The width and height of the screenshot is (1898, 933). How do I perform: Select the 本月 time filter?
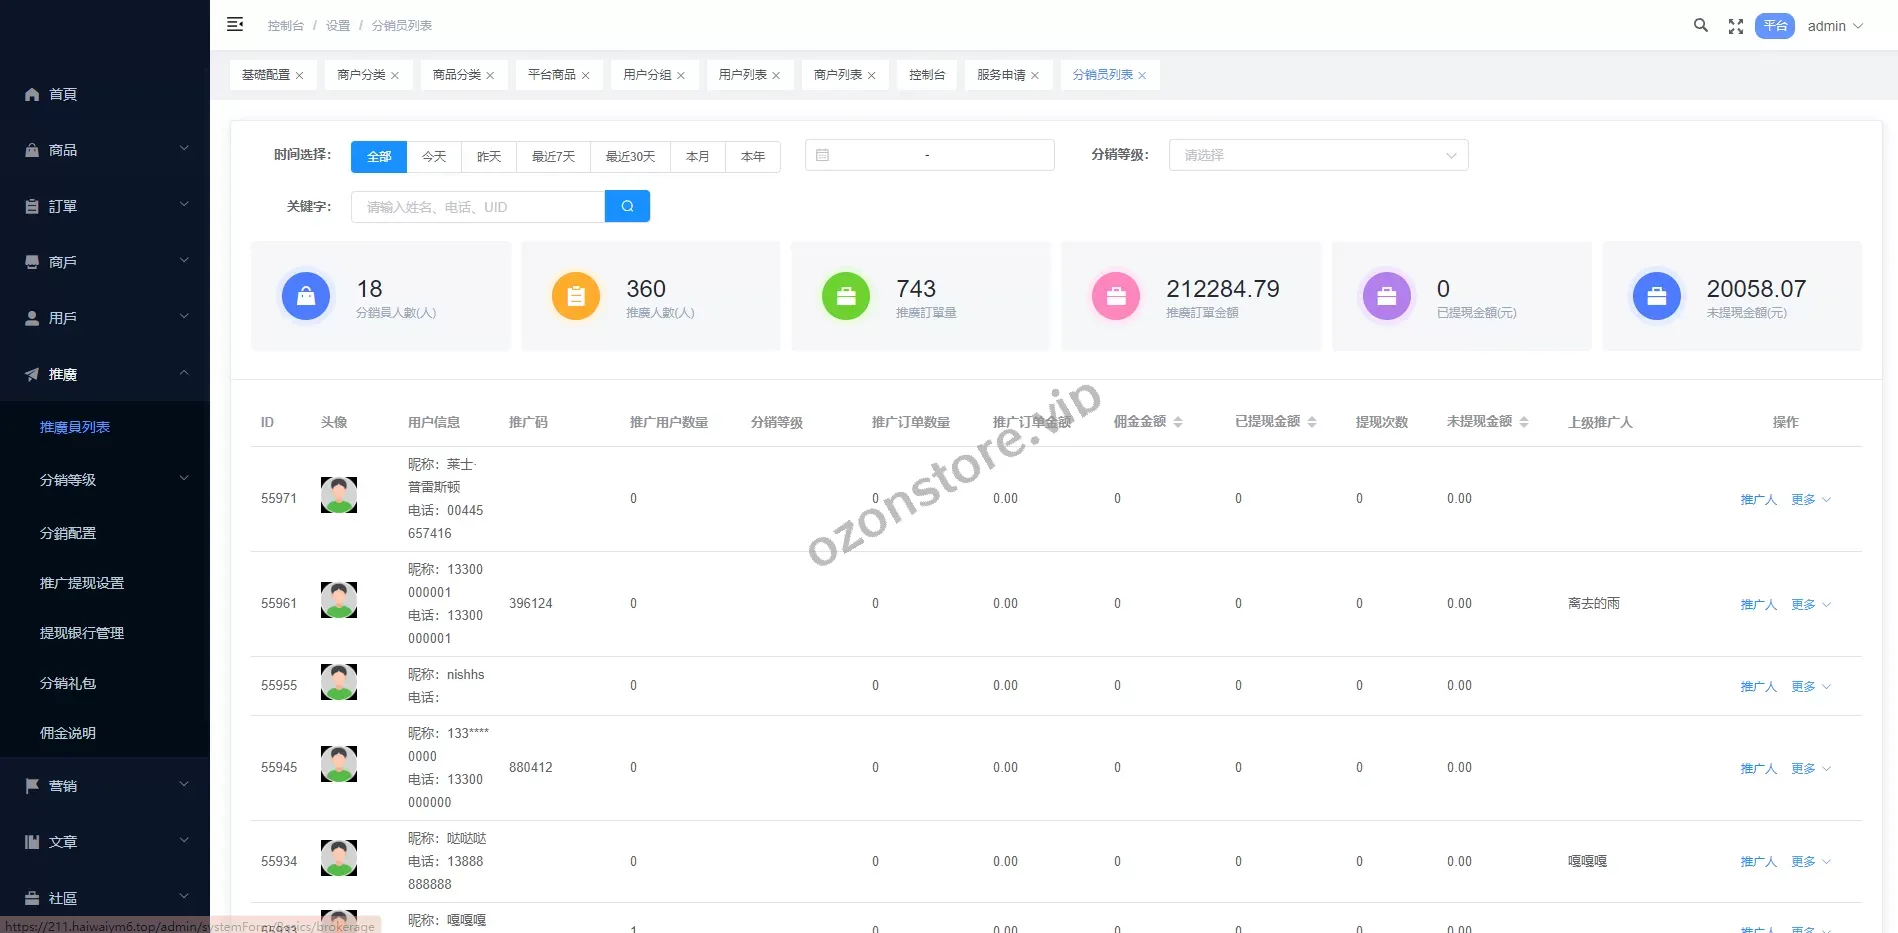click(697, 157)
